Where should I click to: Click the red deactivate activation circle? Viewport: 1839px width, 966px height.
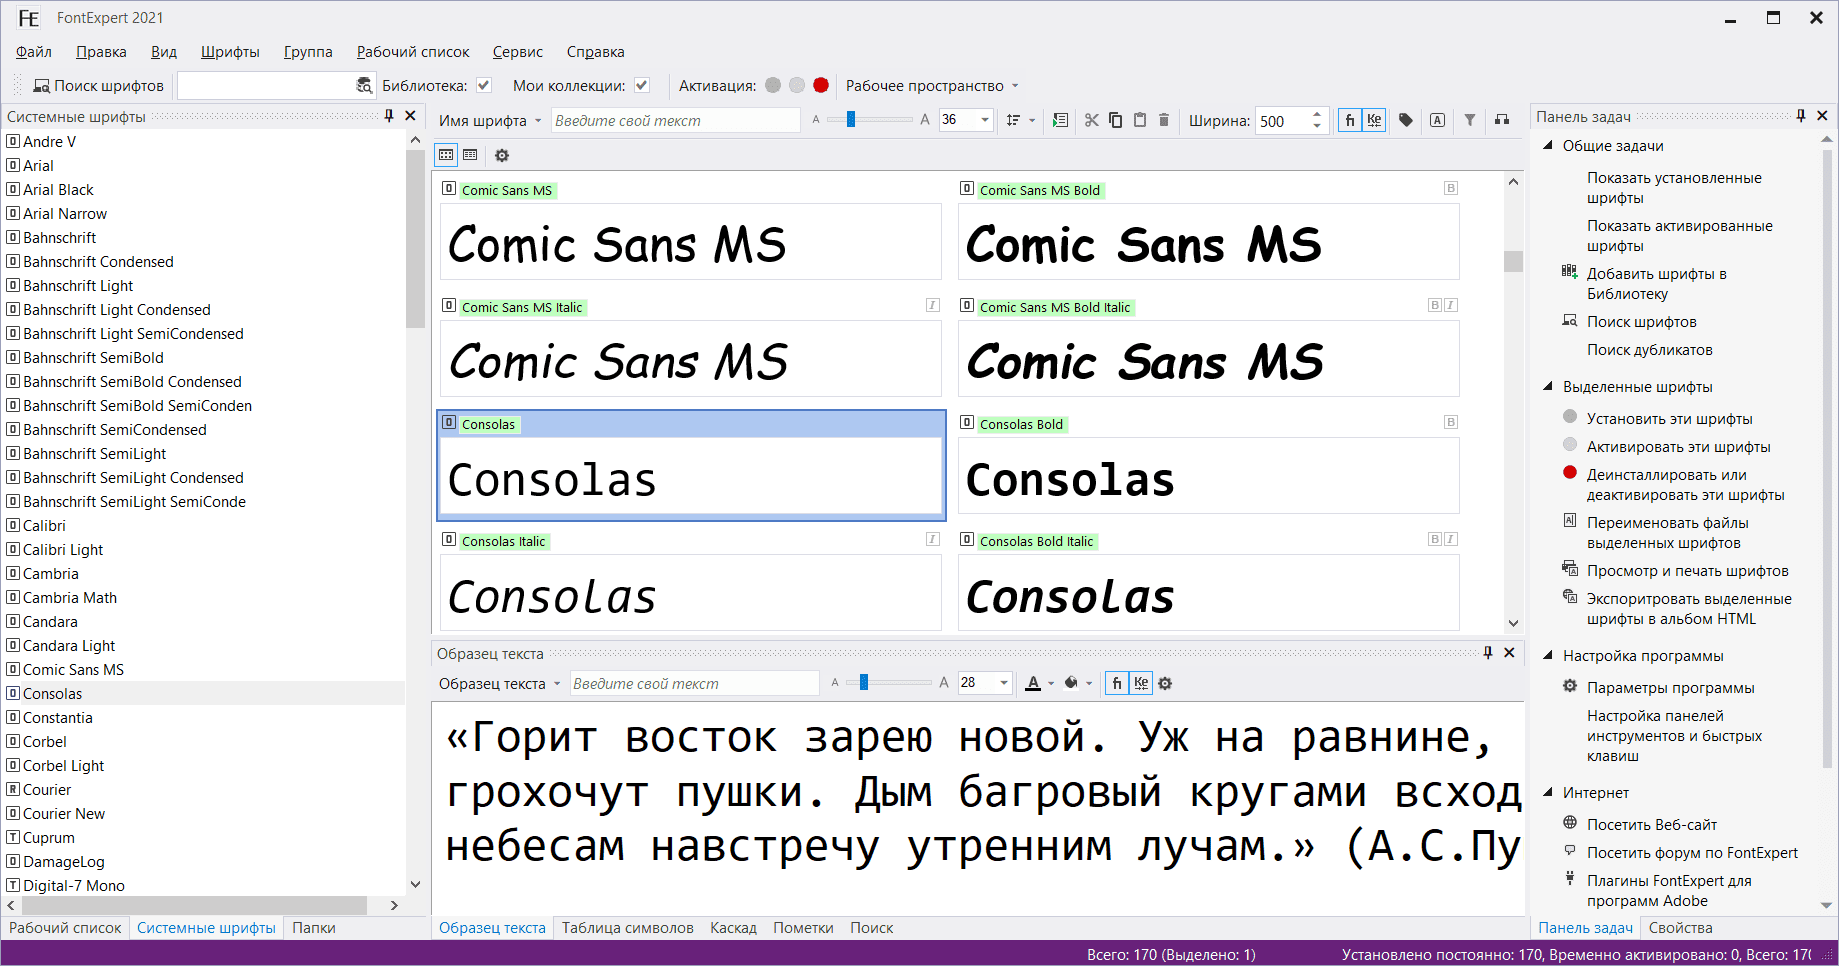point(821,85)
